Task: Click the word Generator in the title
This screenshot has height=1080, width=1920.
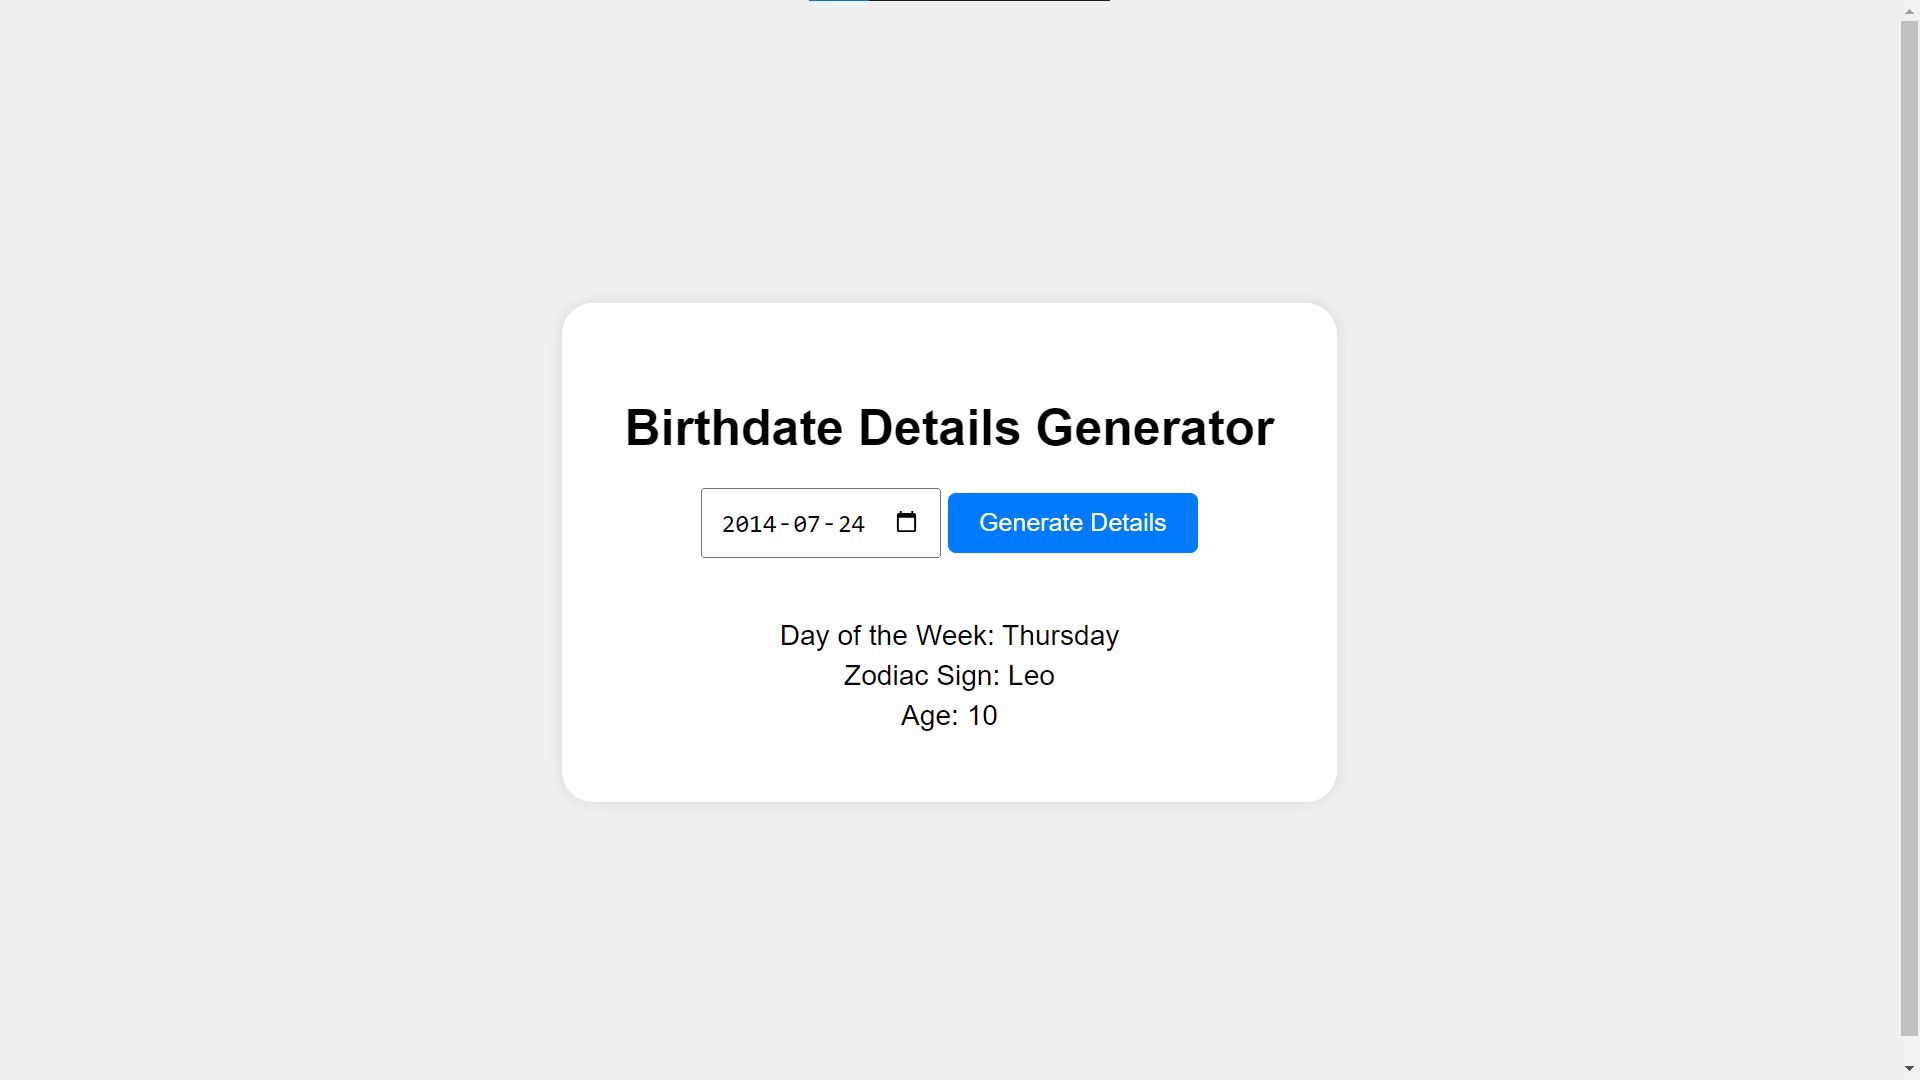Action: coord(1154,428)
